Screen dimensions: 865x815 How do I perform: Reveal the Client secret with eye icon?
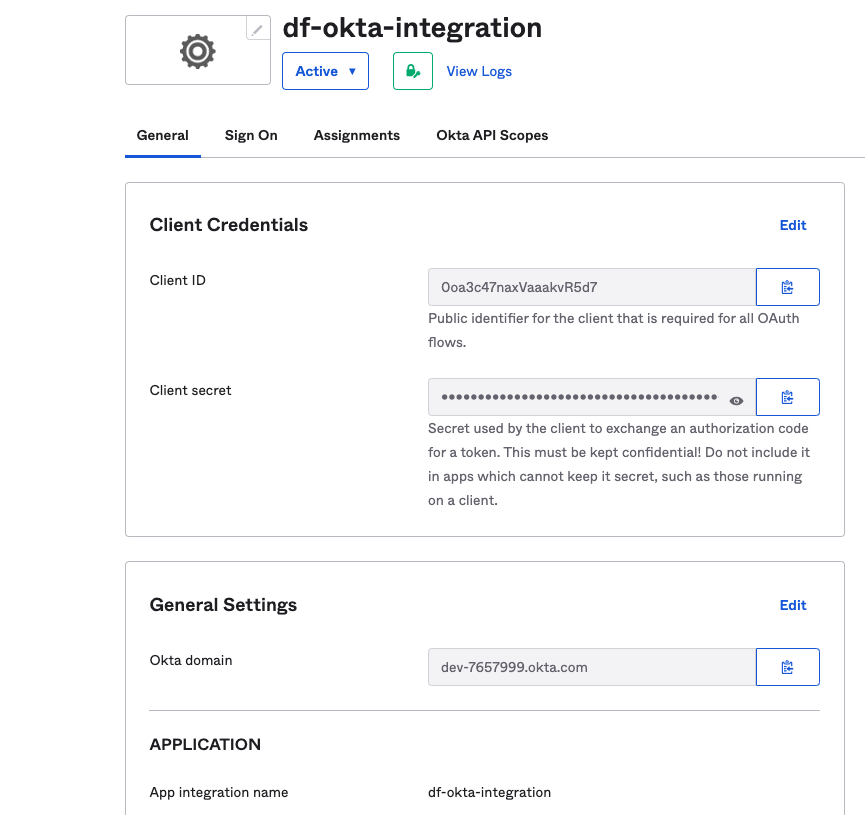click(x=736, y=401)
